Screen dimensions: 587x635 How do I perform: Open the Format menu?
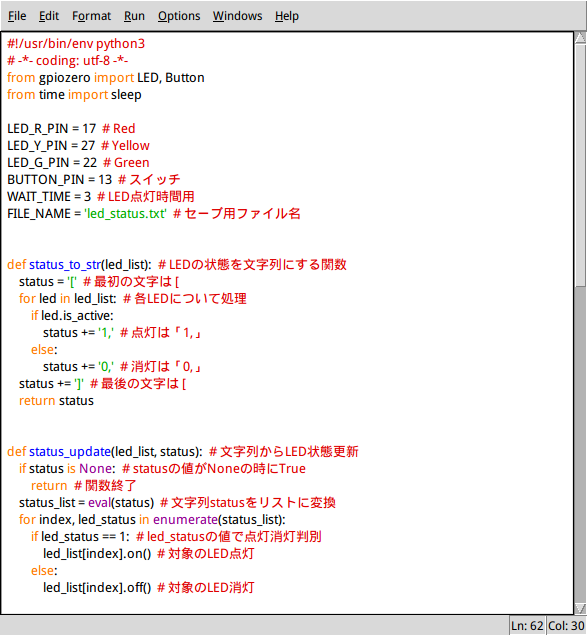[x=91, y=16]
